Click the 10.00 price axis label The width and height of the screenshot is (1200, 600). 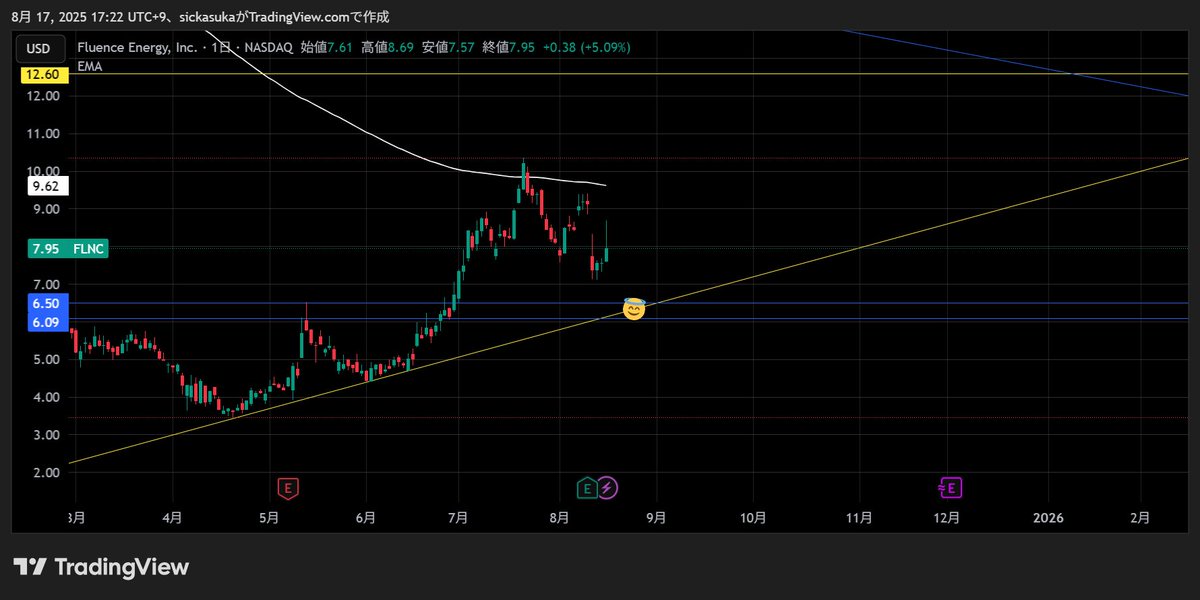[45, 171]
